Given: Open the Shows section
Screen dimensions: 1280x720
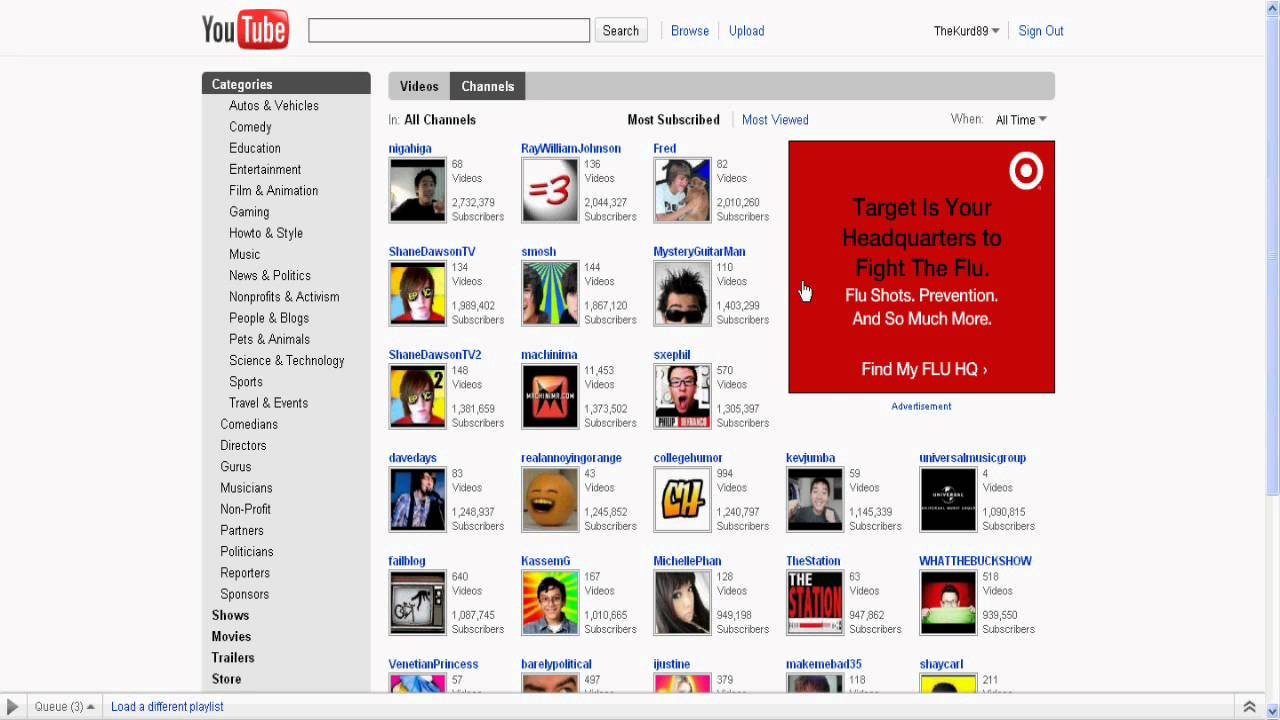Looking at the screenshot, I should (230, 616).
